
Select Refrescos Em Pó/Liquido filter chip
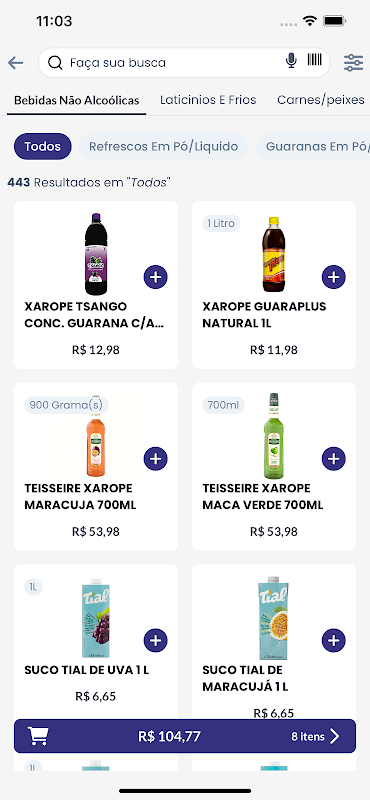163,146
